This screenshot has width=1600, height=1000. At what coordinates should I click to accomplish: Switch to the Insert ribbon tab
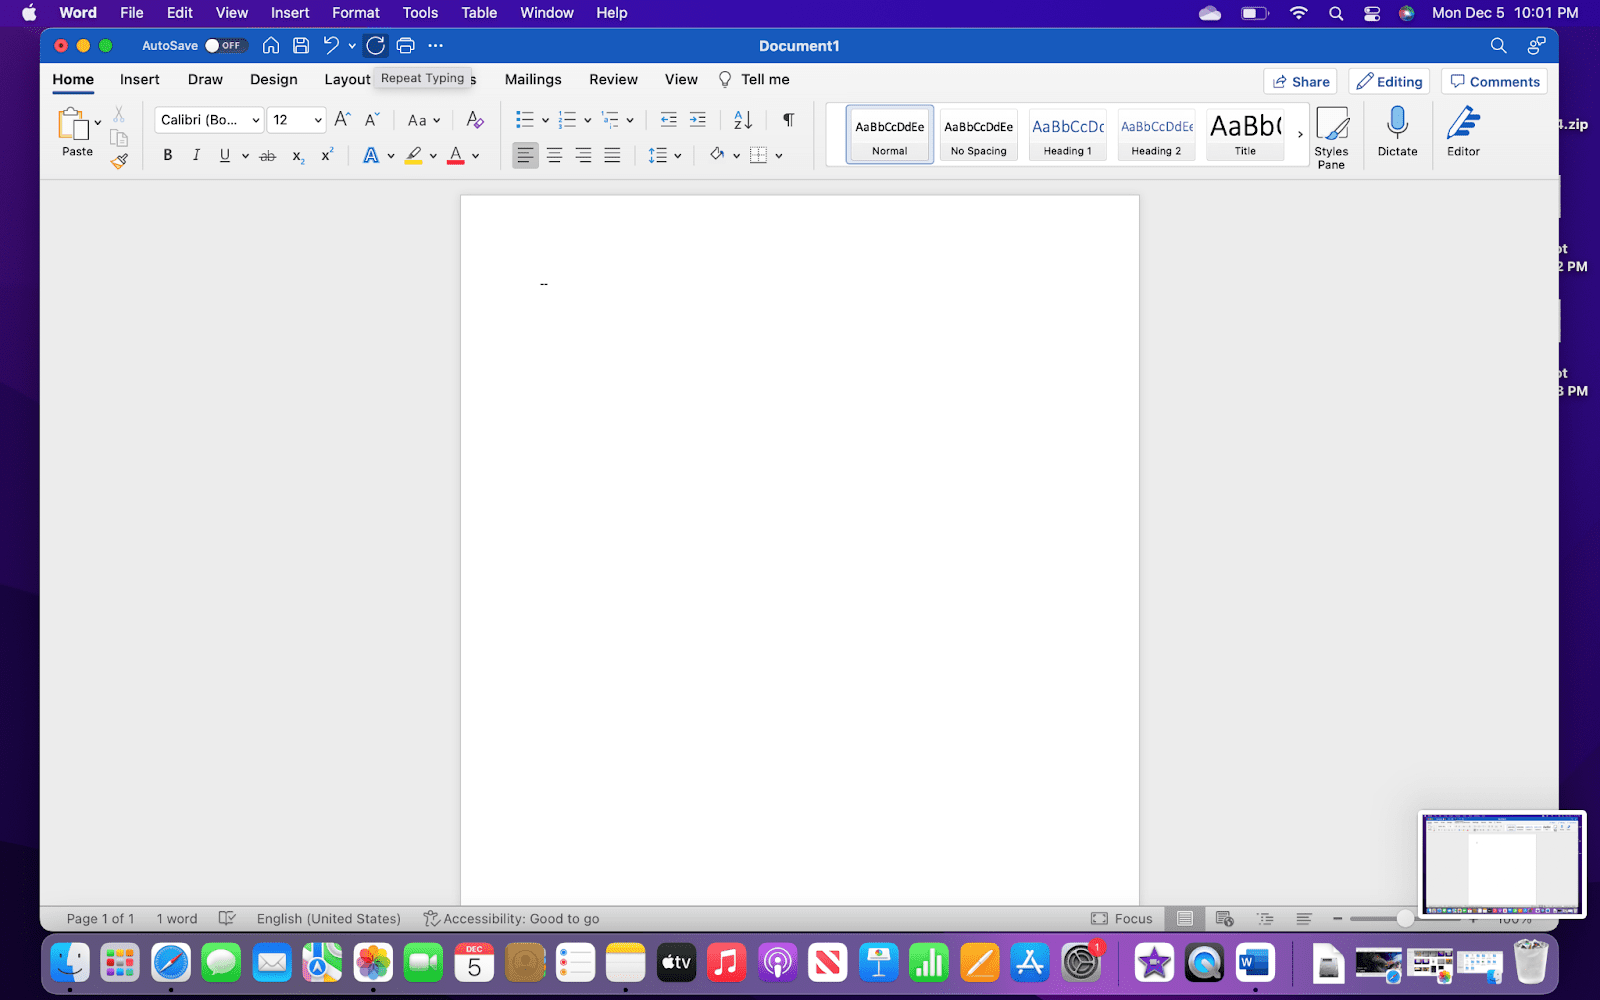tap(140, 79)
